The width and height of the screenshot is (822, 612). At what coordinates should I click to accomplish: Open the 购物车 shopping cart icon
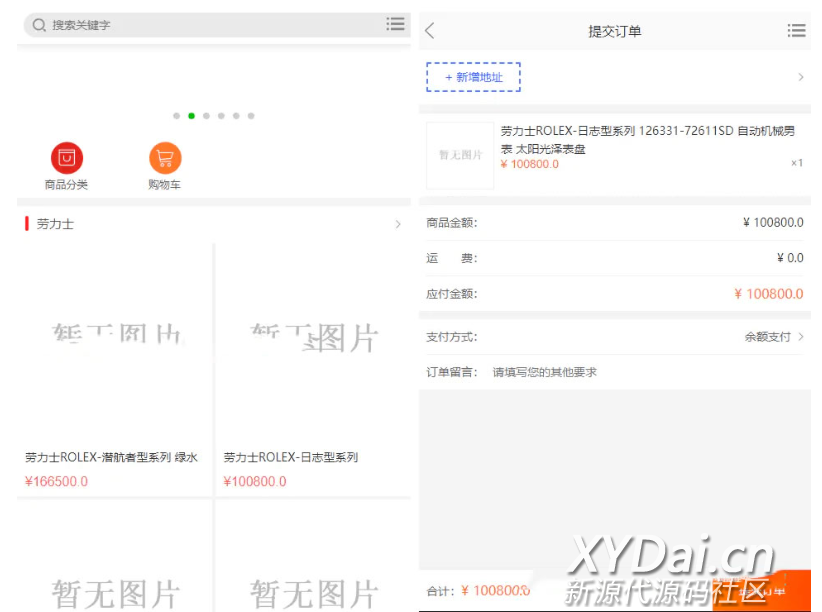point(165,158)
